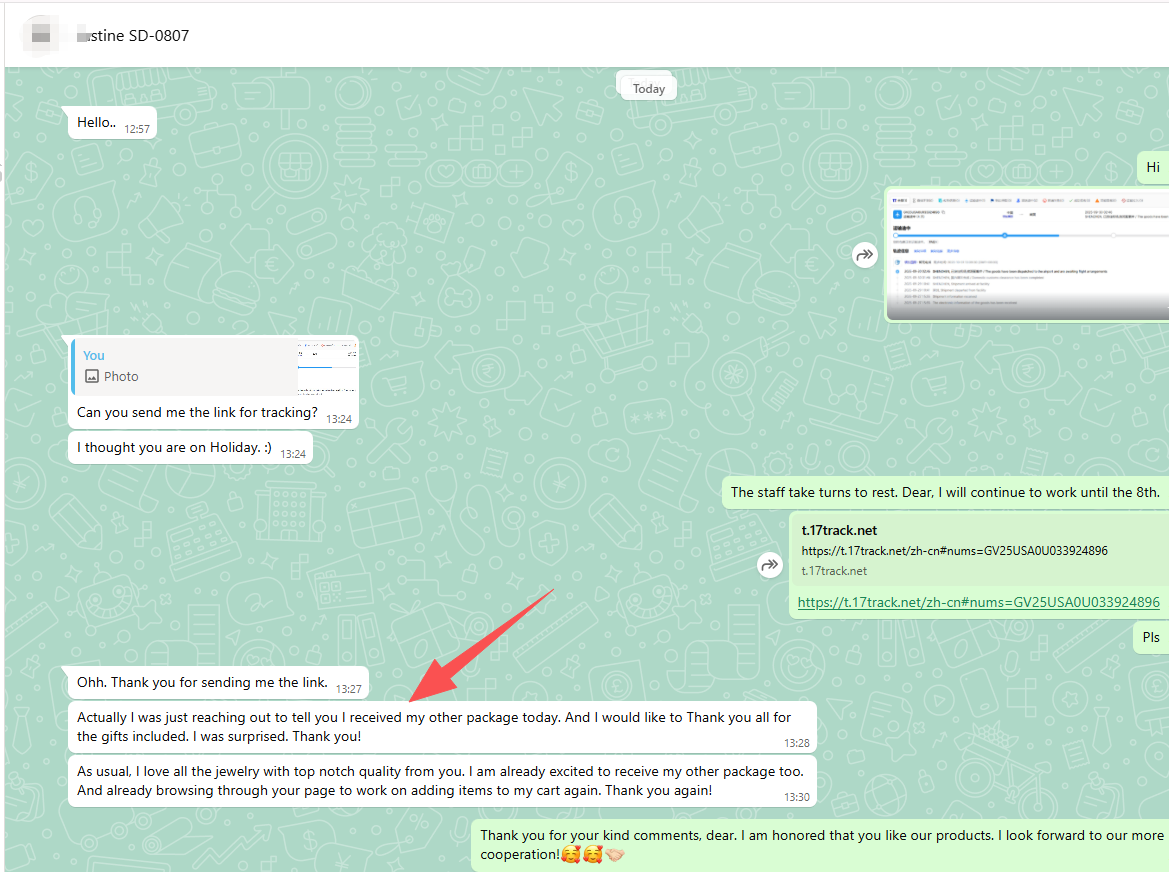Click the t.17track.net link preview title

pyautogui.click(x=839, y=531)
